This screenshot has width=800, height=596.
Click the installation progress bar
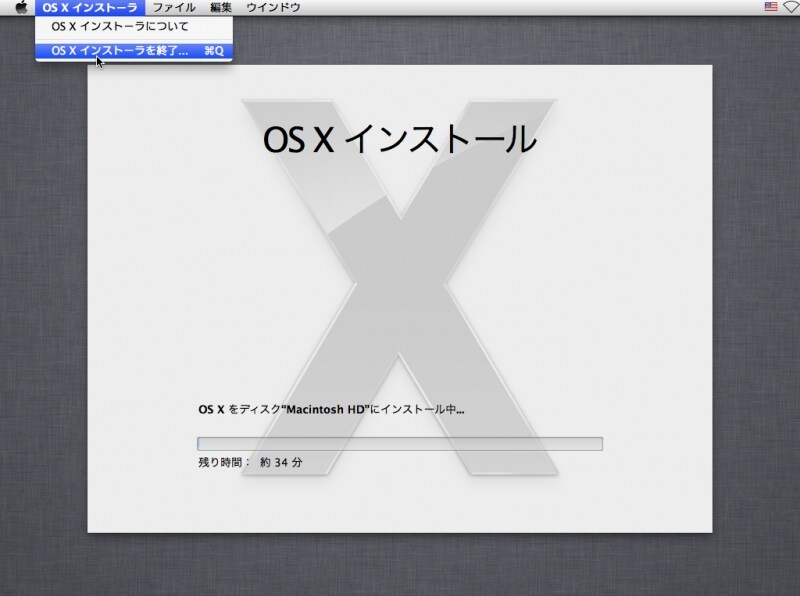click(x=400, y=444)
